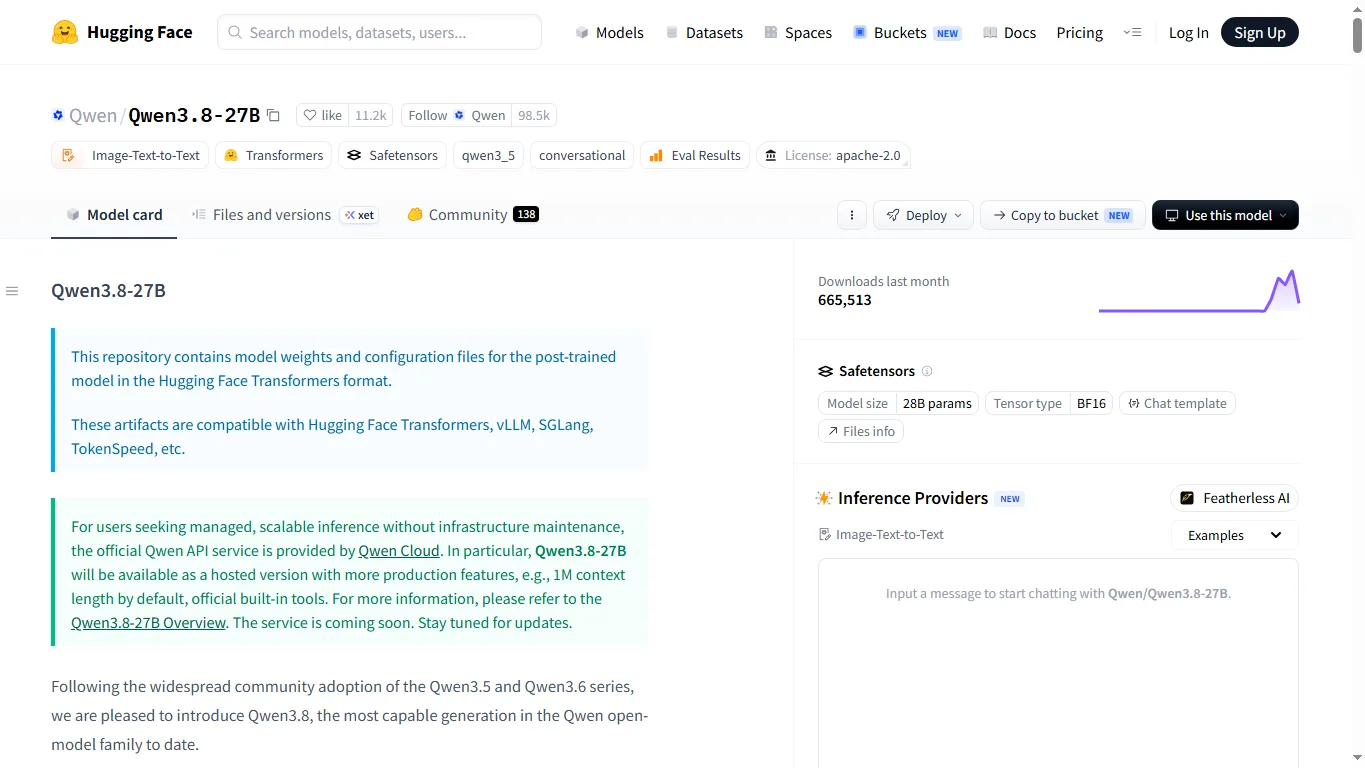This screenshot has width=1365, height=768.
Task: Click the downloads trend chart
Action: click(1199, 291)
